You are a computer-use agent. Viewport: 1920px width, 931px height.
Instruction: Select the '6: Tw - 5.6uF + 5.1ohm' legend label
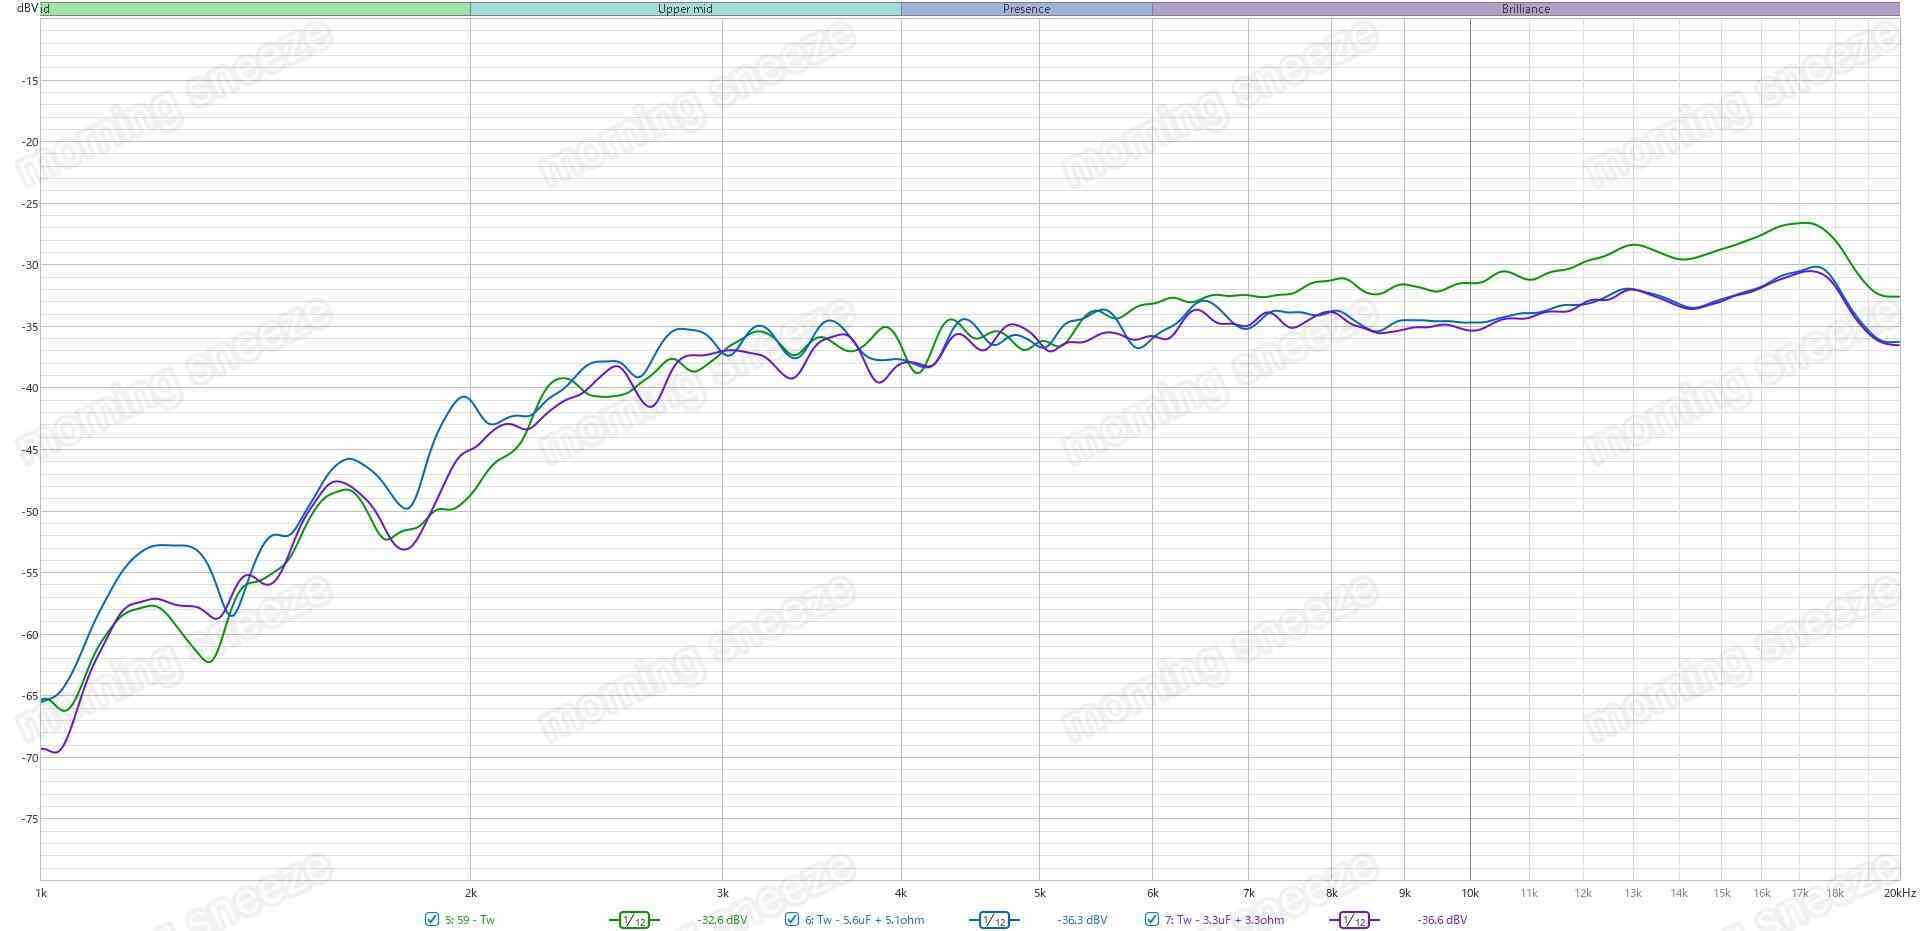click(865, 920)
